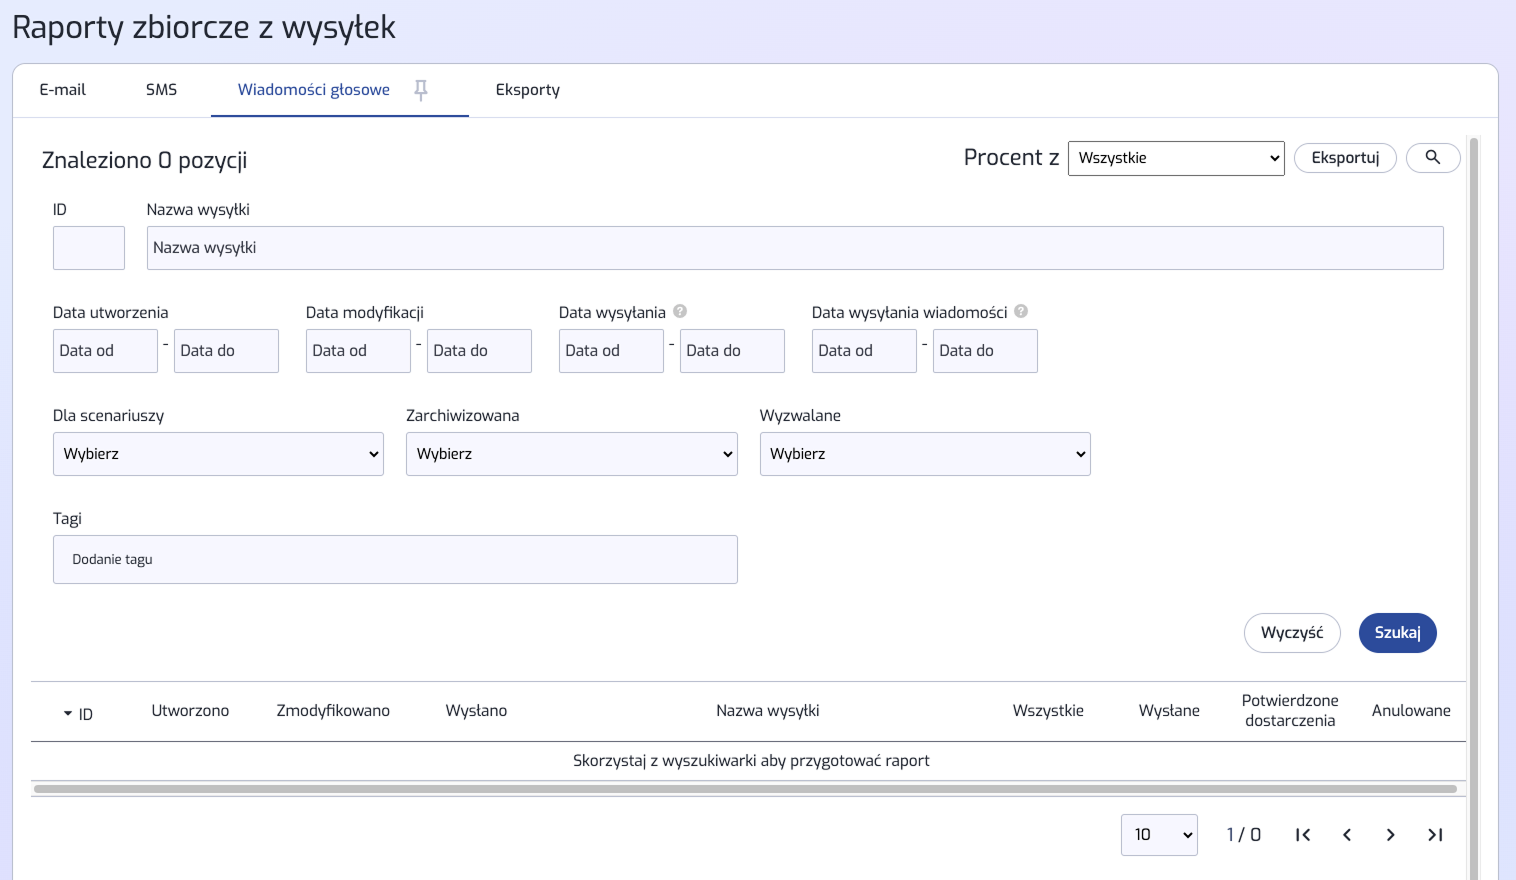Sort table by ID column arrow
This screenshot has height=880, width=1516.
(x=68, y=714)
